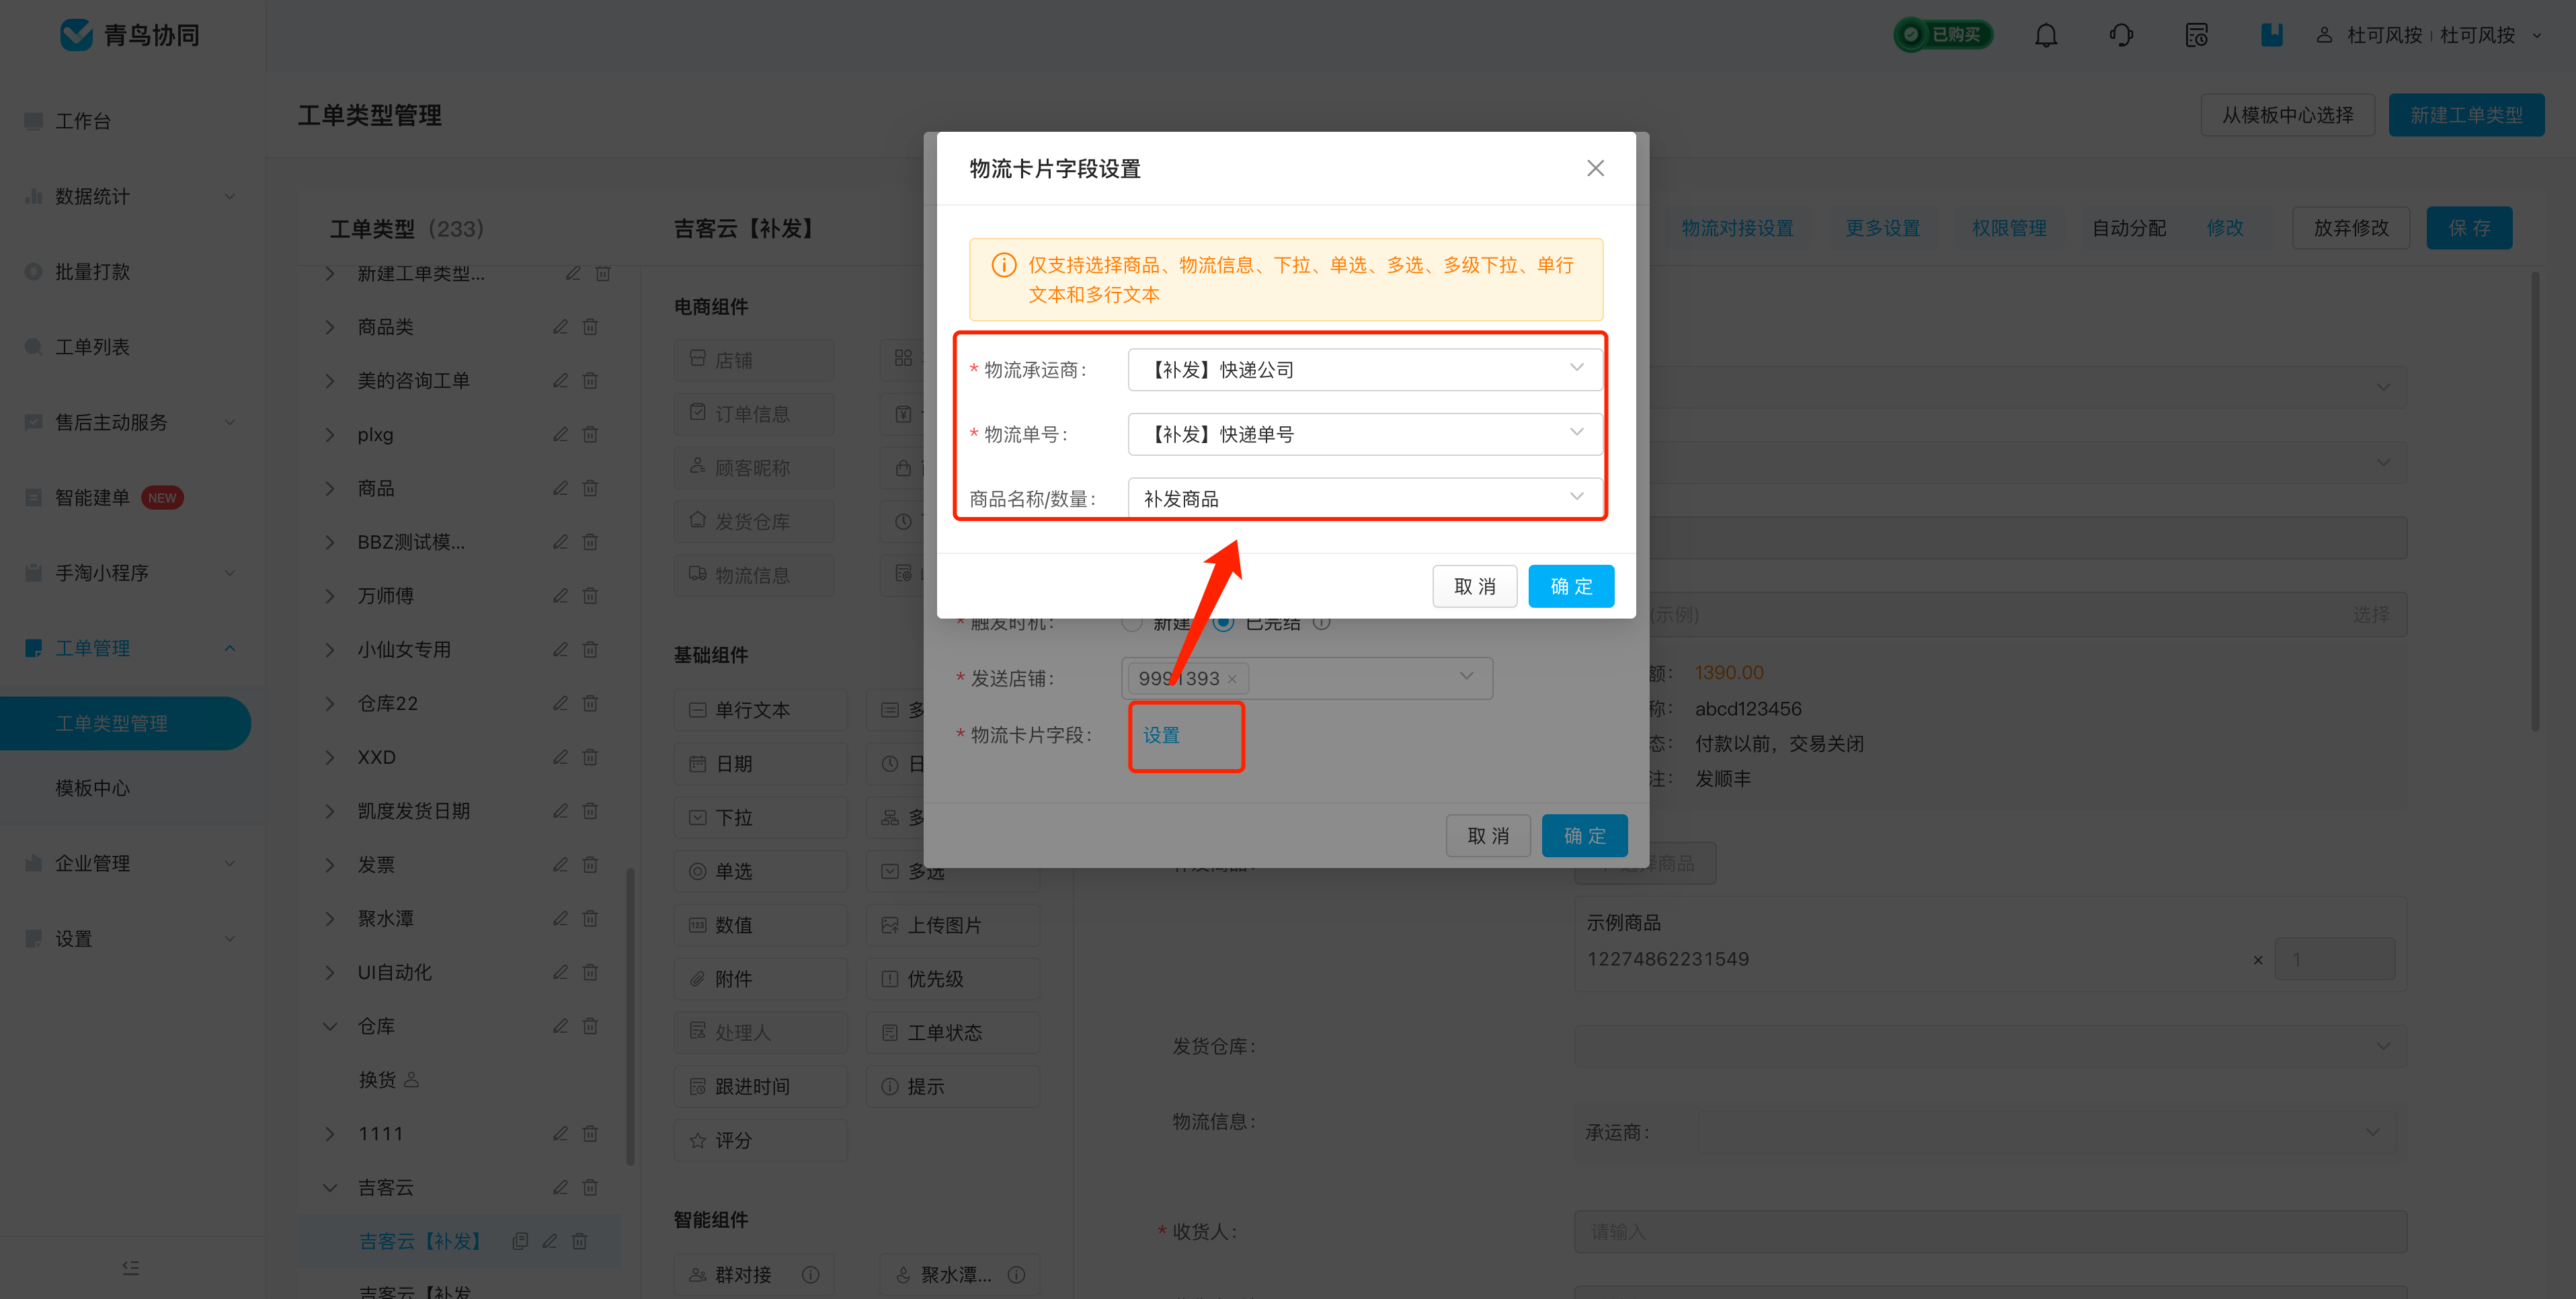Click 新建工单类型 button
The width and height of the screenshot is (2576, 1299).
pos(2466,115)
